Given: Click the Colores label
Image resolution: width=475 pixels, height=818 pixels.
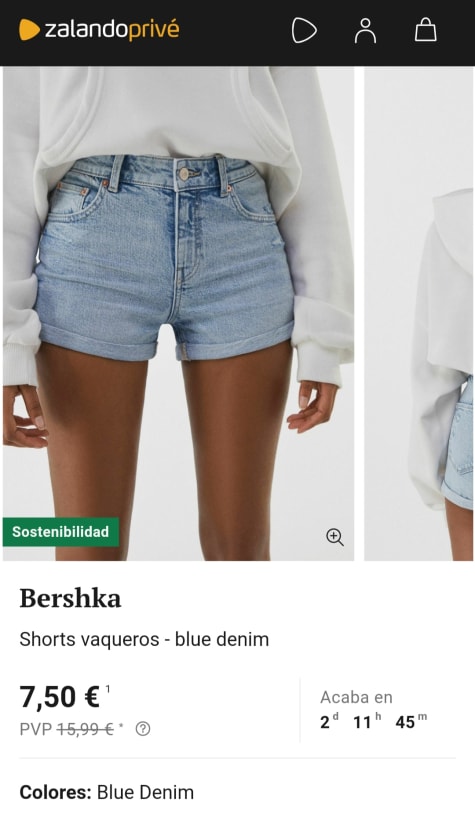Looking at the screenshot, I should (56, 792).
